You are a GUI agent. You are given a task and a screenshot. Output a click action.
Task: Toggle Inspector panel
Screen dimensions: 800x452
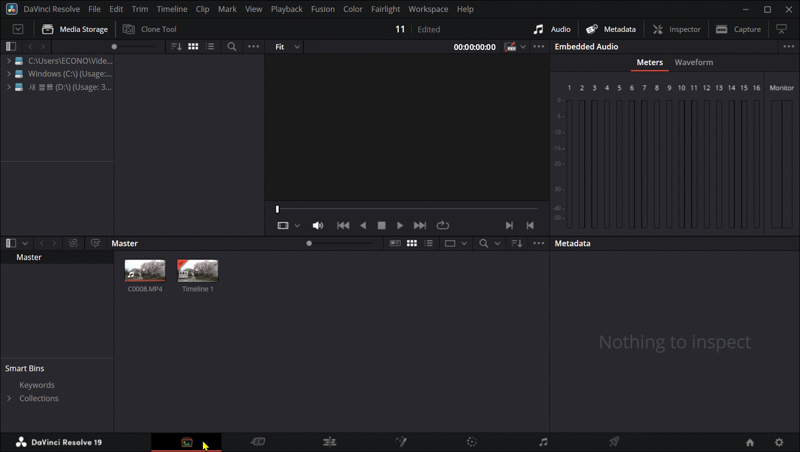[x=677, y=29]
